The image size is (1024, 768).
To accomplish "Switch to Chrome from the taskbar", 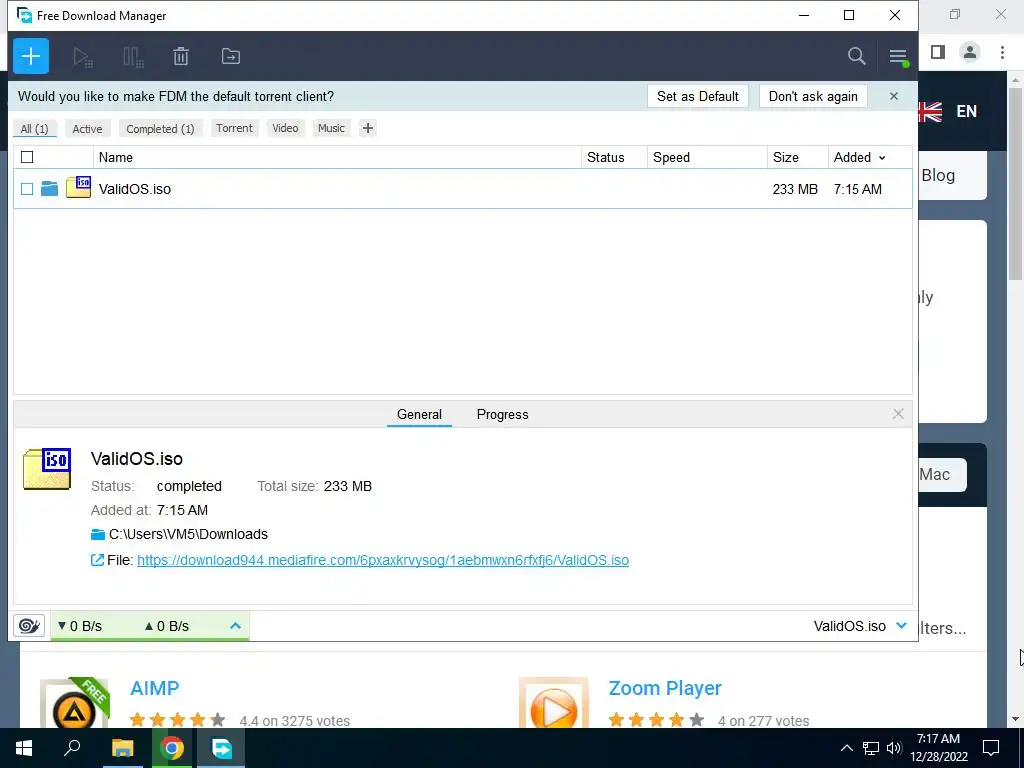I will pos(172,748).
